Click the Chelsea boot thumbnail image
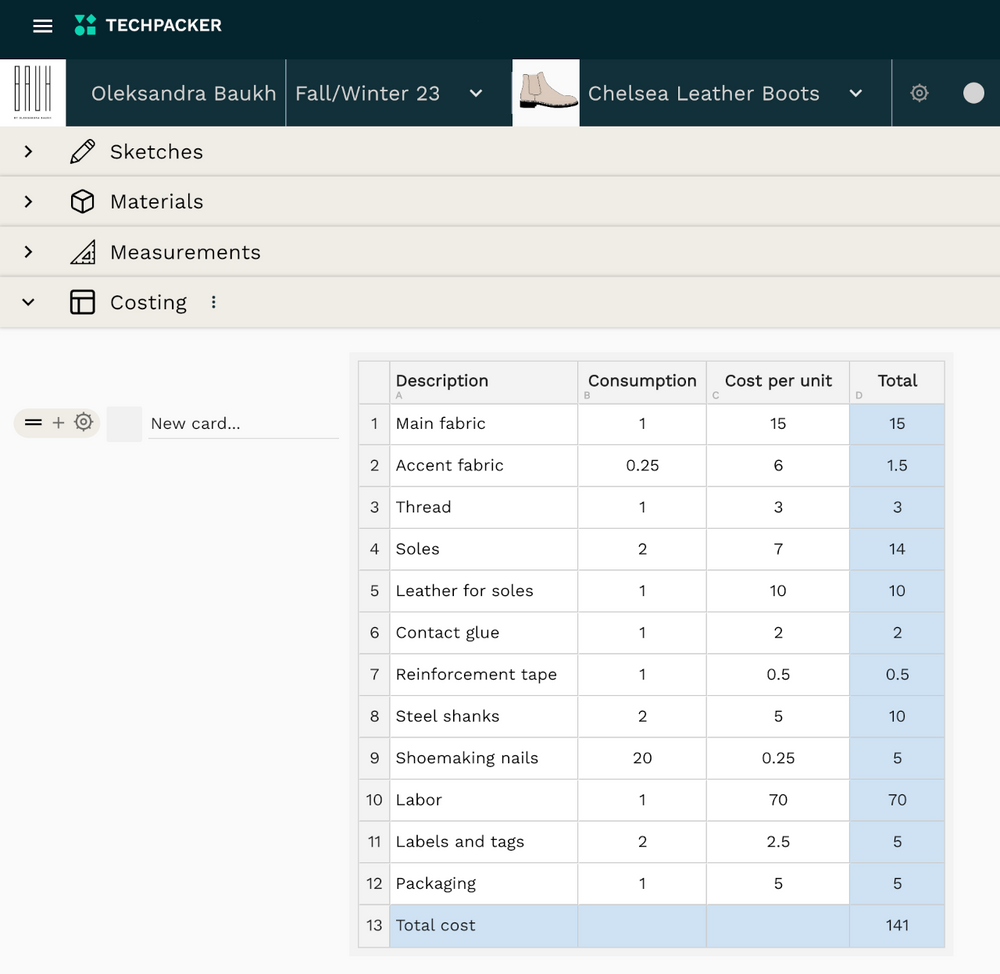The width and height of the screenshot is (1000, 974). (x=546, y=93)
